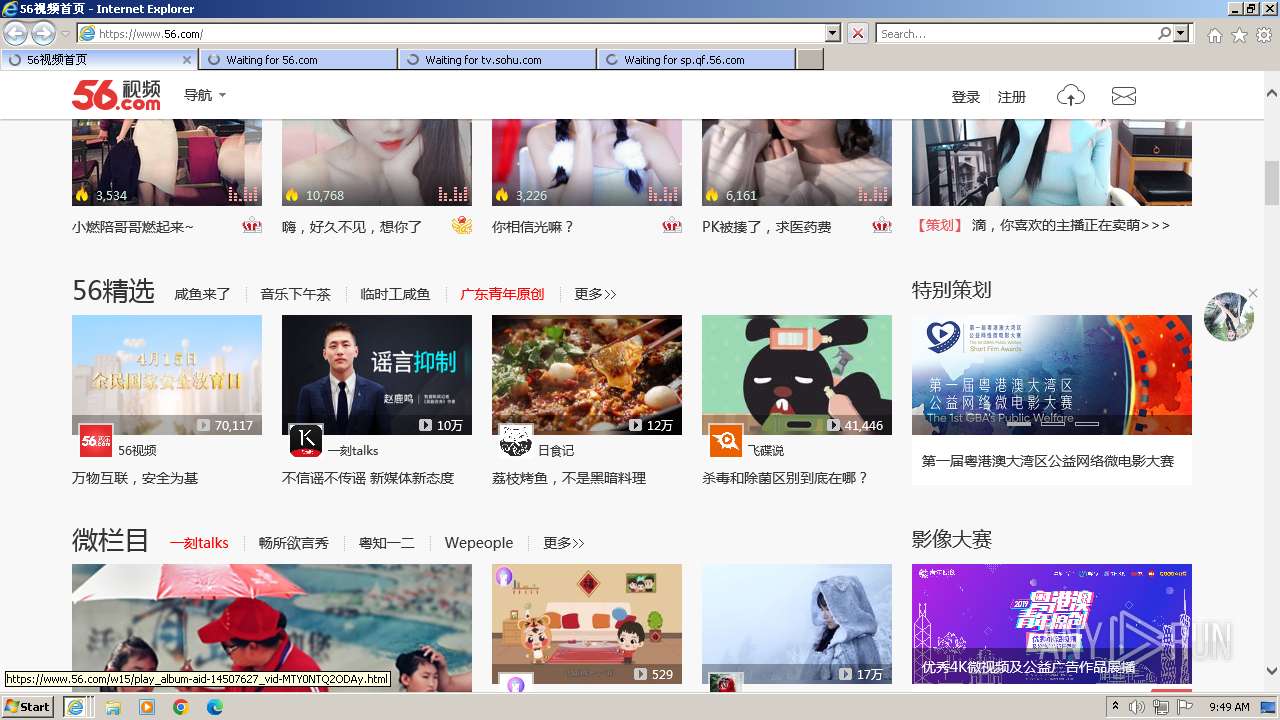The width and height of the screenshot is (1280, 720).
Task: Switch to the Waiting for 56.com tab
Action: (x=298, y=60)
